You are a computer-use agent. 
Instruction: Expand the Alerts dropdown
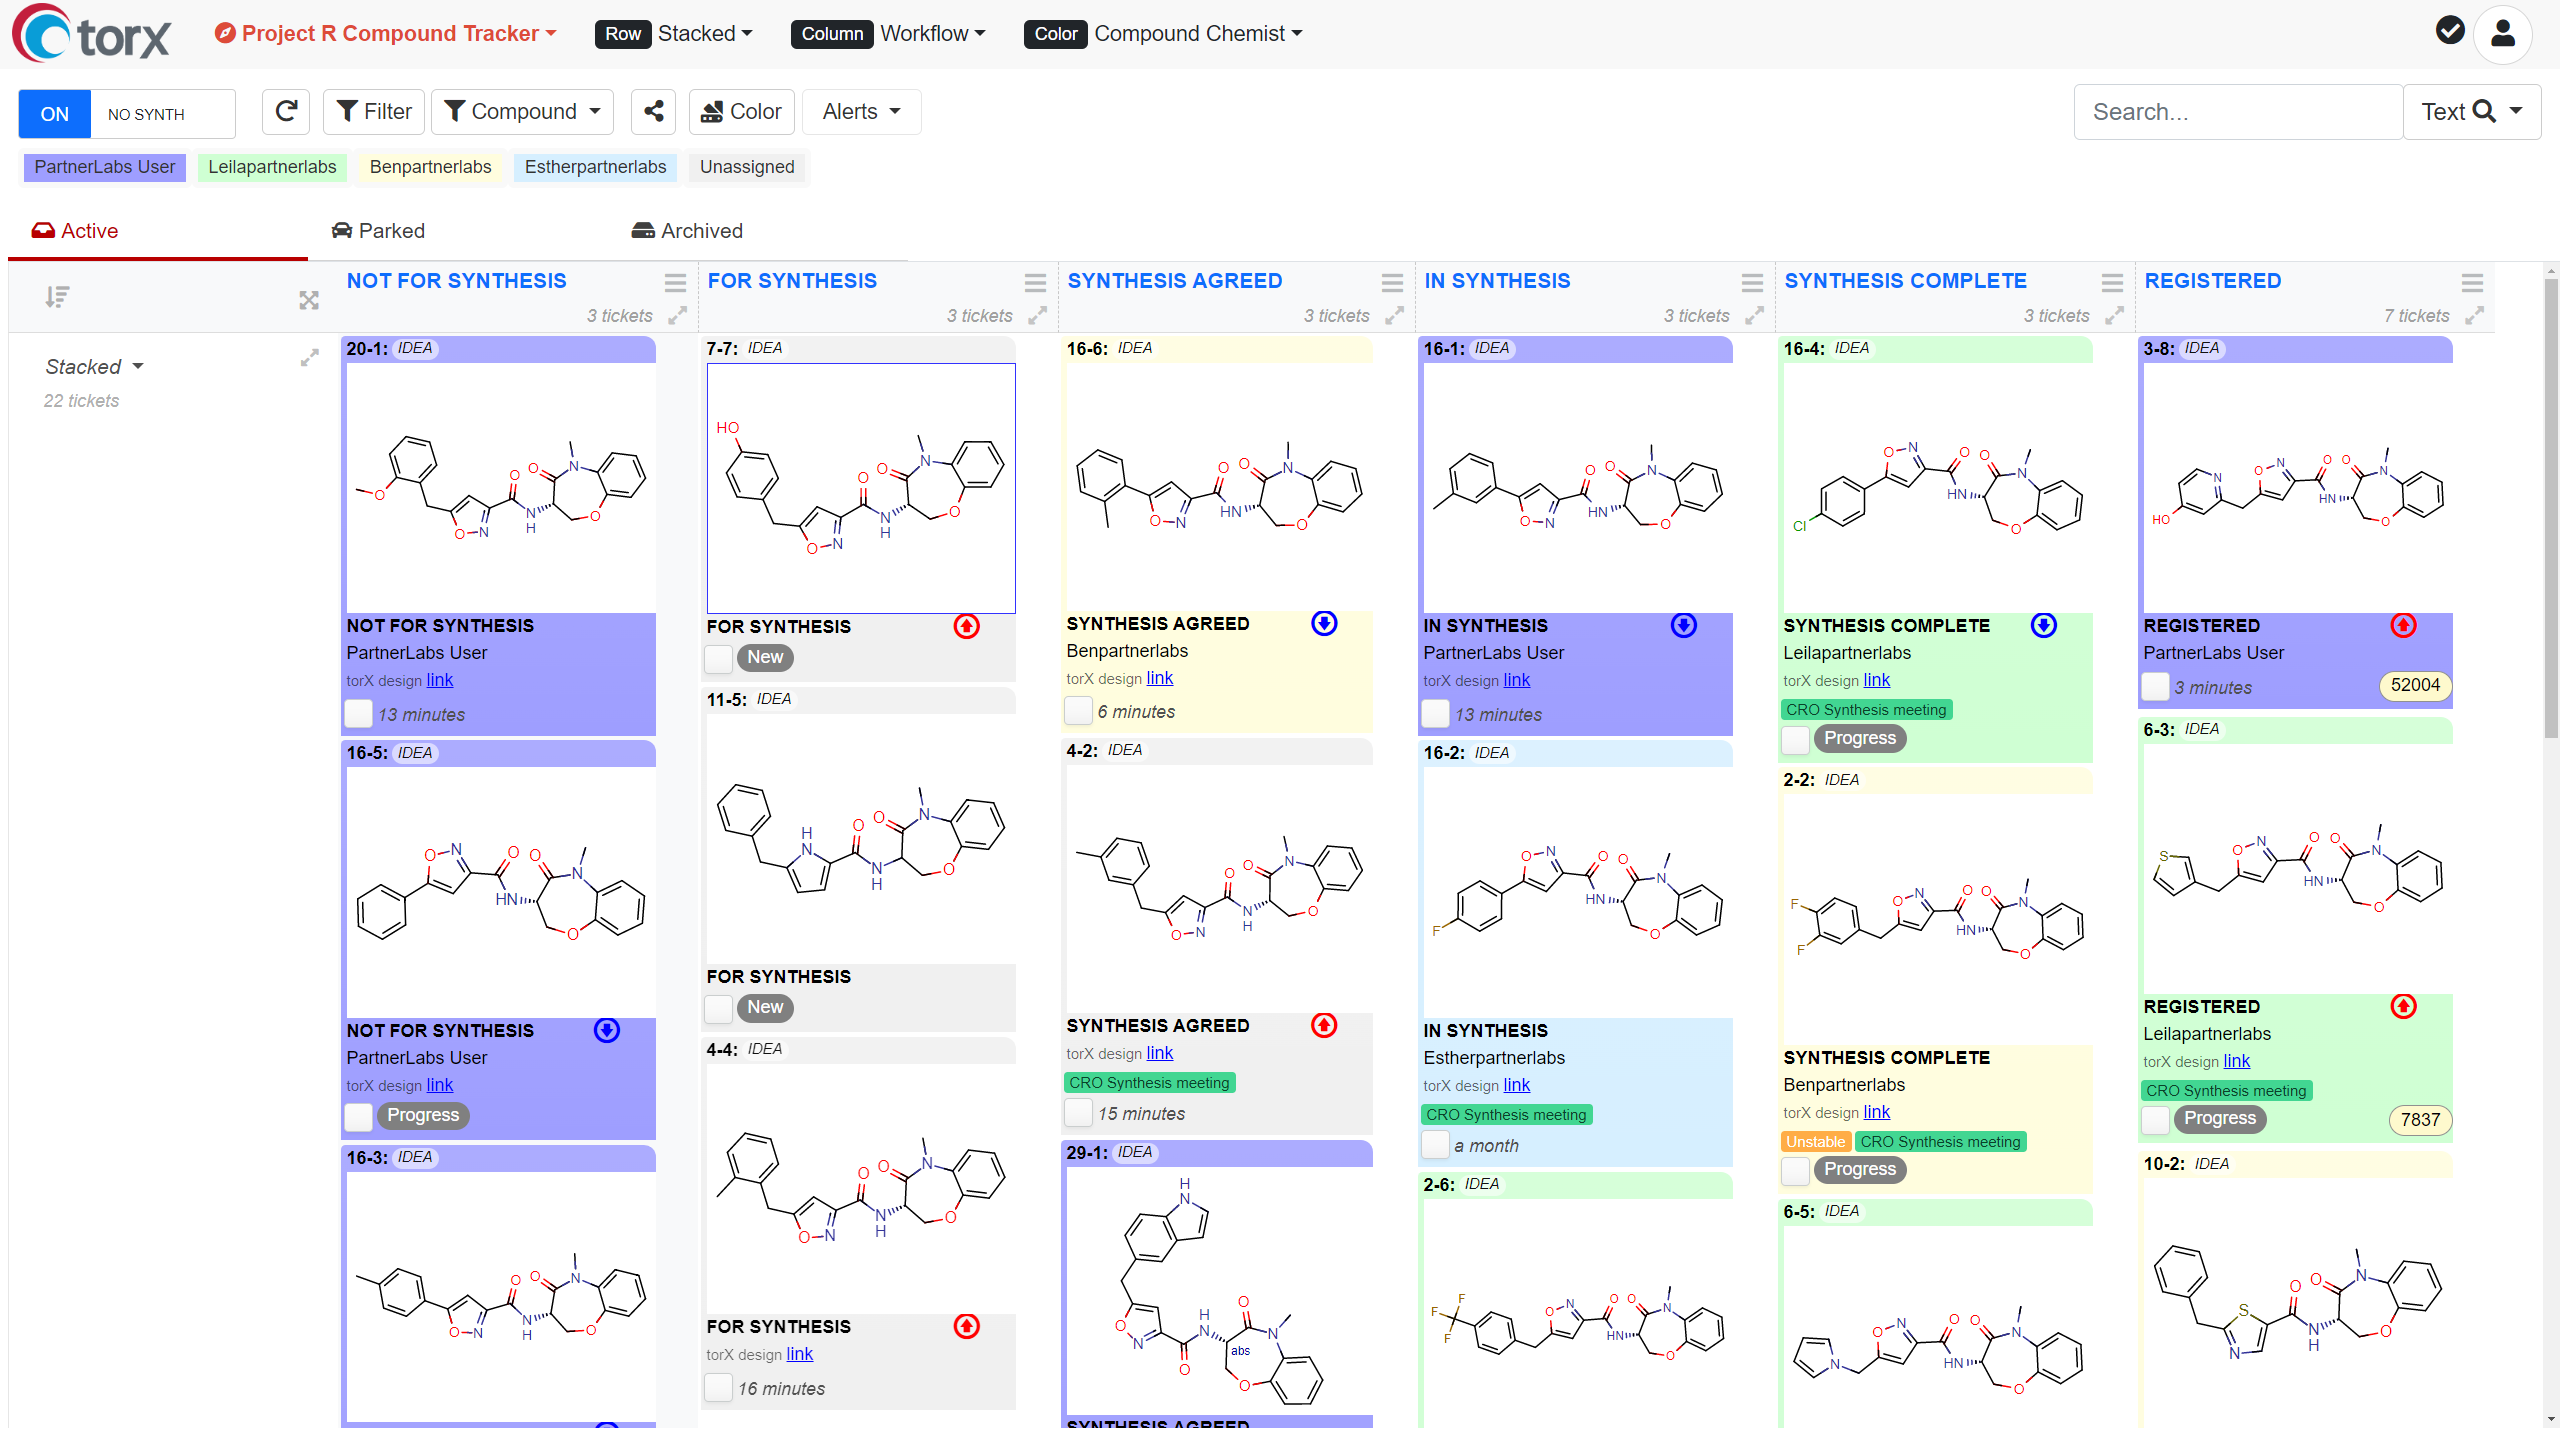coord(861,112)
